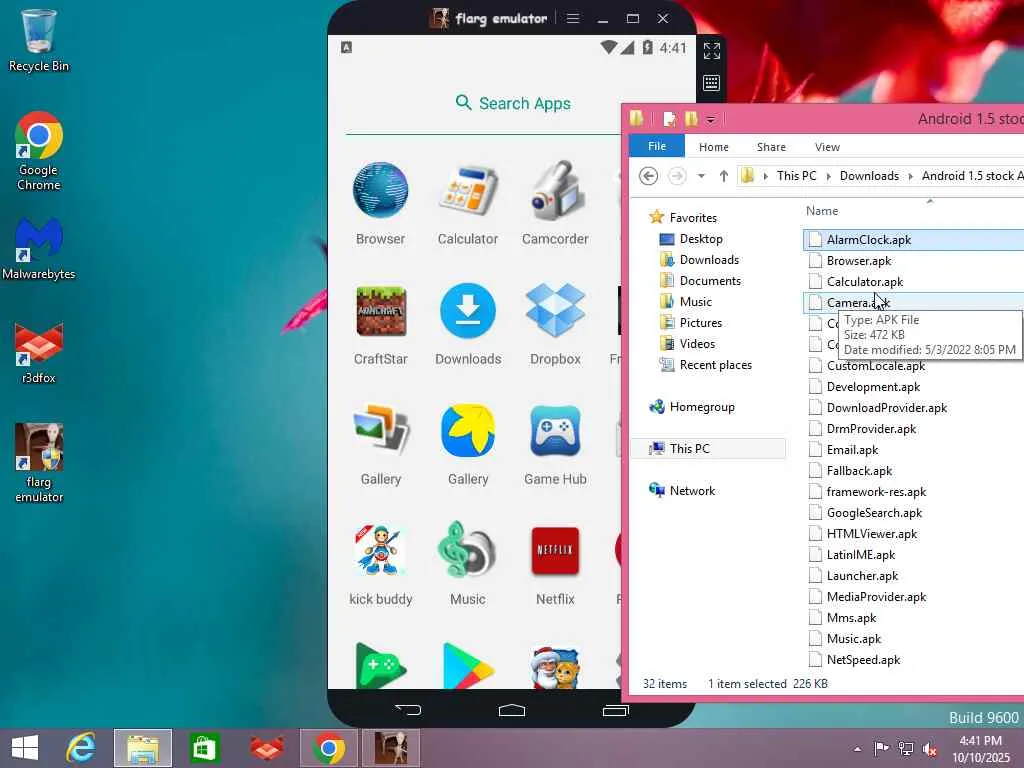
Task: Open Google Play Store icon
Action: point(468,666)
